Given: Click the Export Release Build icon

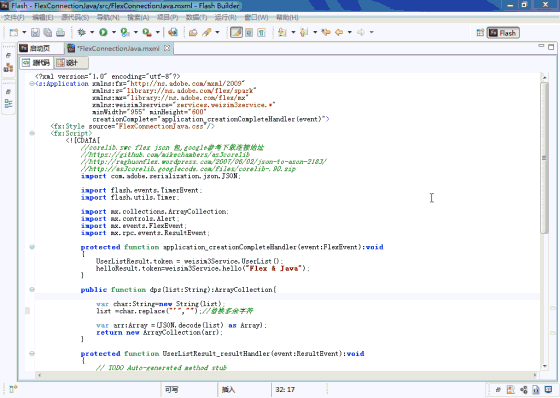Looking at the screenshot, I should (x=173, y=33).
